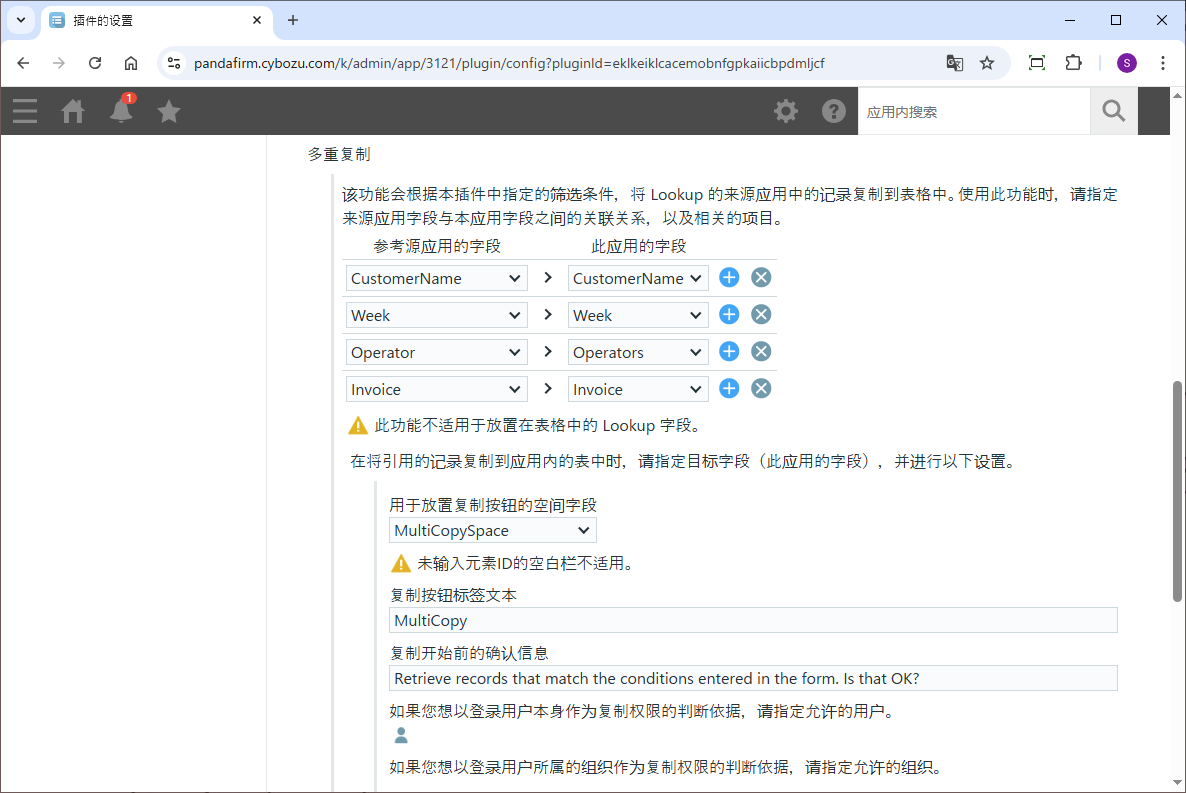Viewport: 1186px width, 793px height.
Task: Open the notifications bell
Action: tap(121, 111)
